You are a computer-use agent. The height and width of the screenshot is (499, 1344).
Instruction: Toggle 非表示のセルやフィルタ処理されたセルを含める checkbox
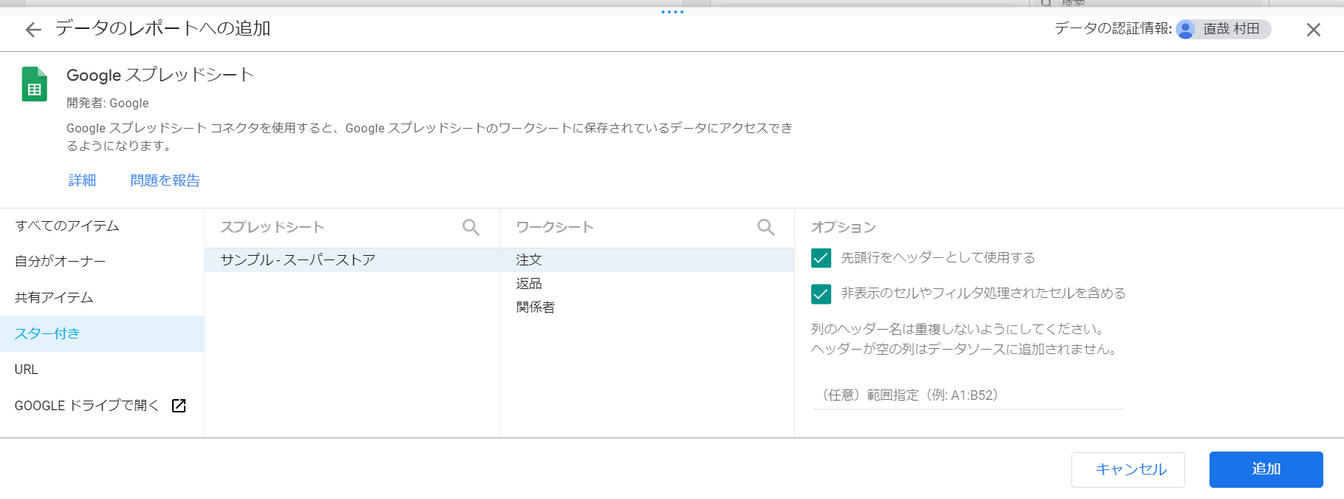[821, 293]
